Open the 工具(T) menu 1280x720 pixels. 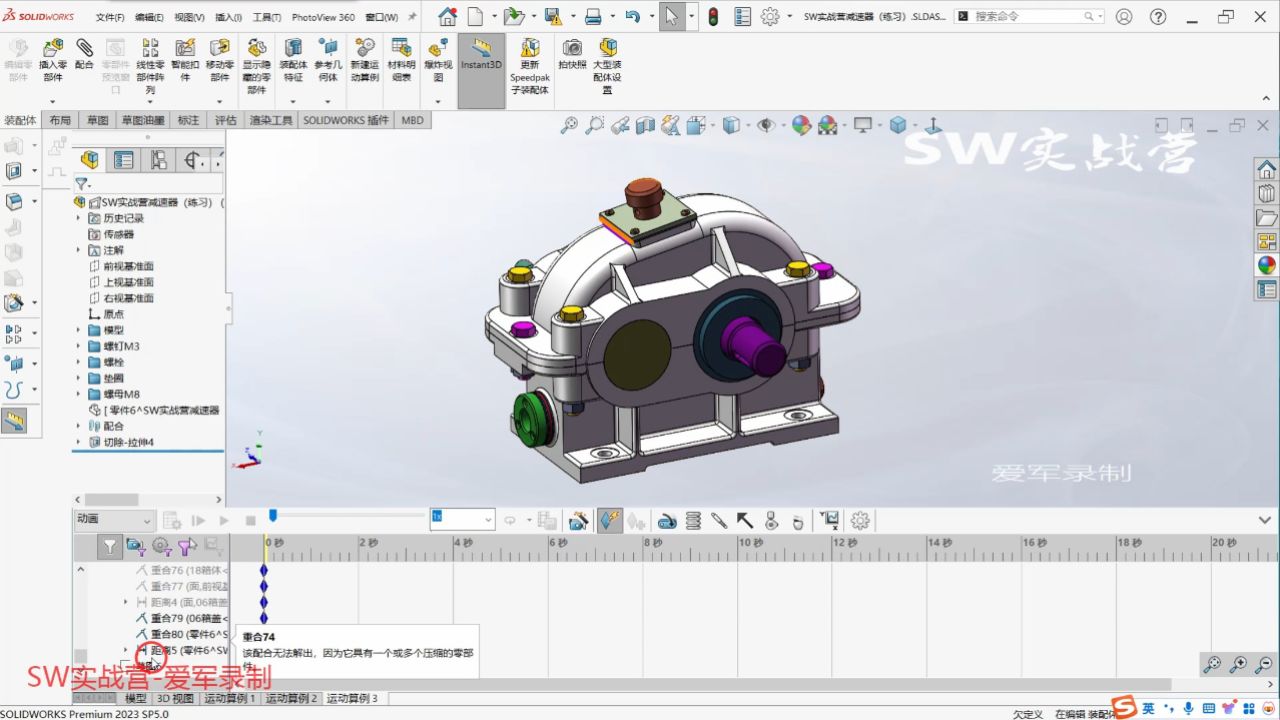[x=266, y=17]
